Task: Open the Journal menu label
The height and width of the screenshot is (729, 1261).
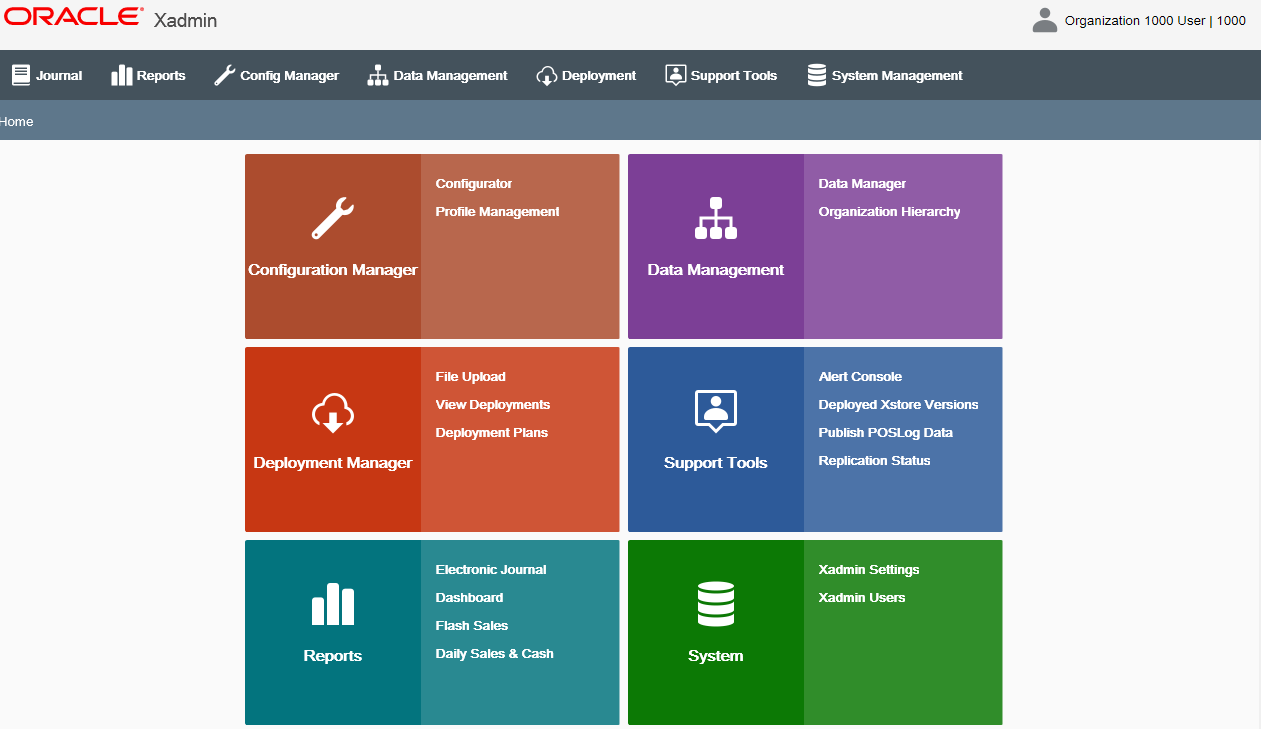Action: click(x=59, y=75)
